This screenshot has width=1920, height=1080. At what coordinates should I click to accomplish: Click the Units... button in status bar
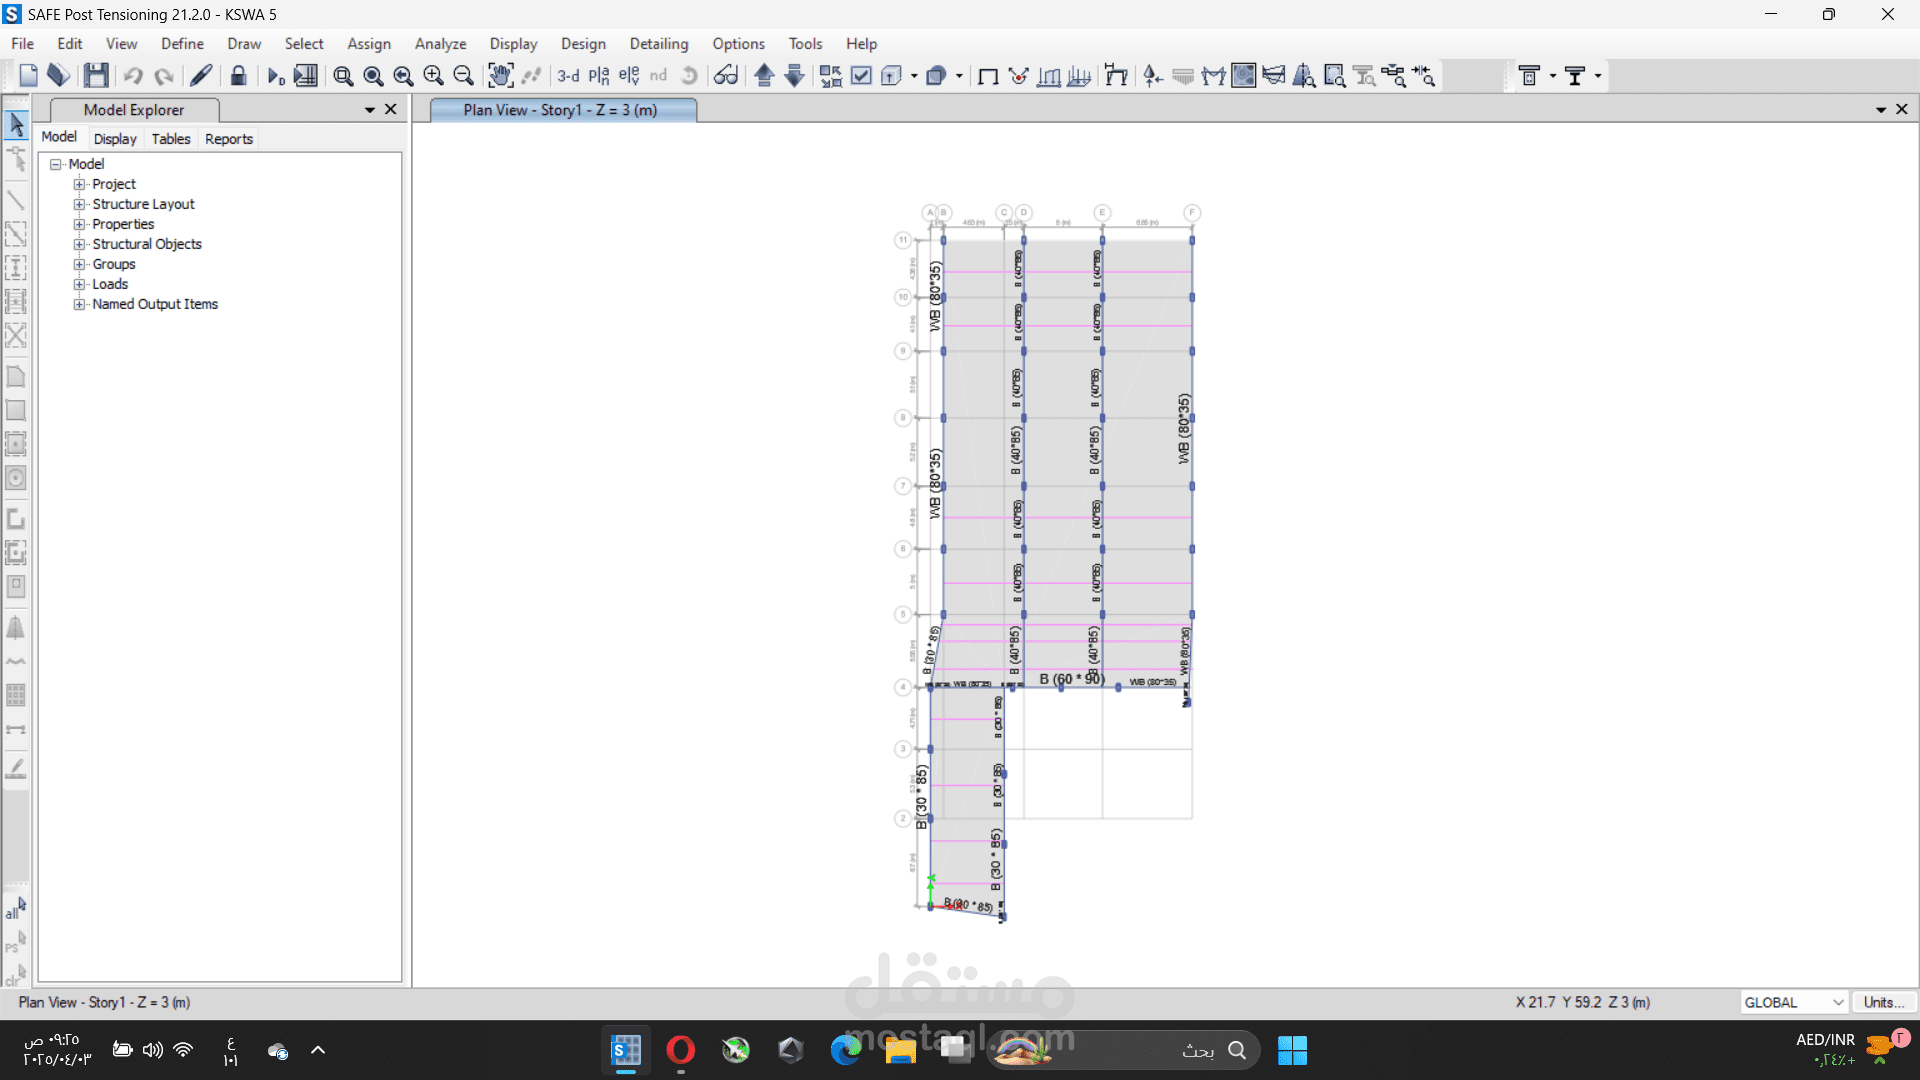point(1884,1002)
